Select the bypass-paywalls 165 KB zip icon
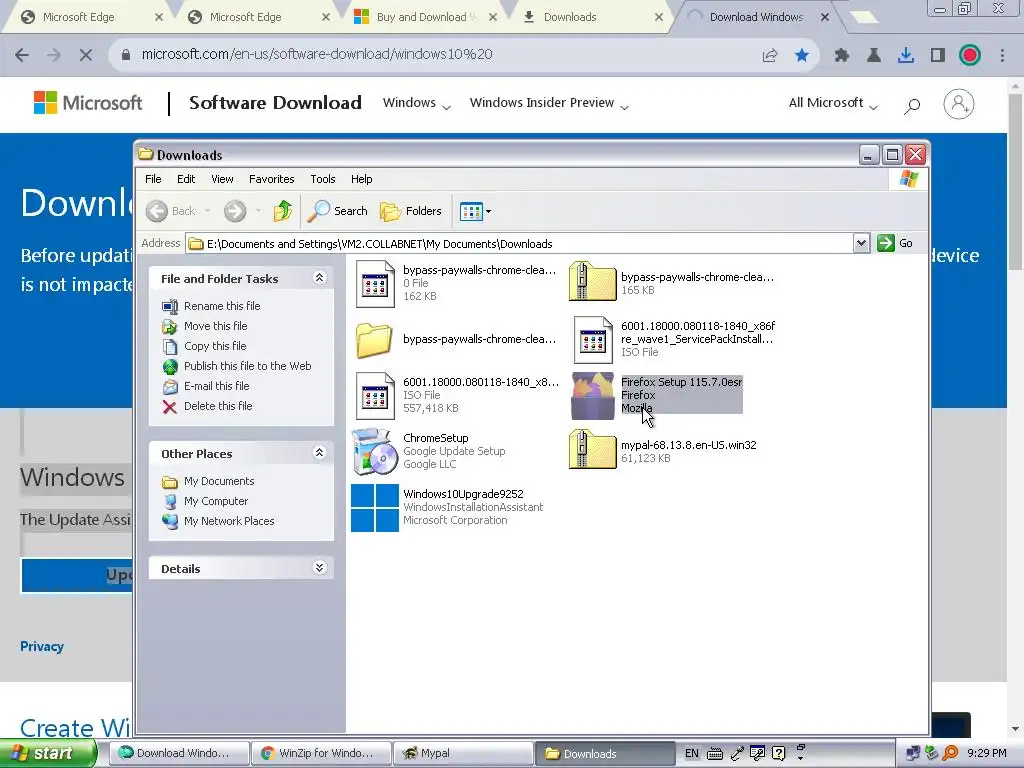 tap(592, 281)
